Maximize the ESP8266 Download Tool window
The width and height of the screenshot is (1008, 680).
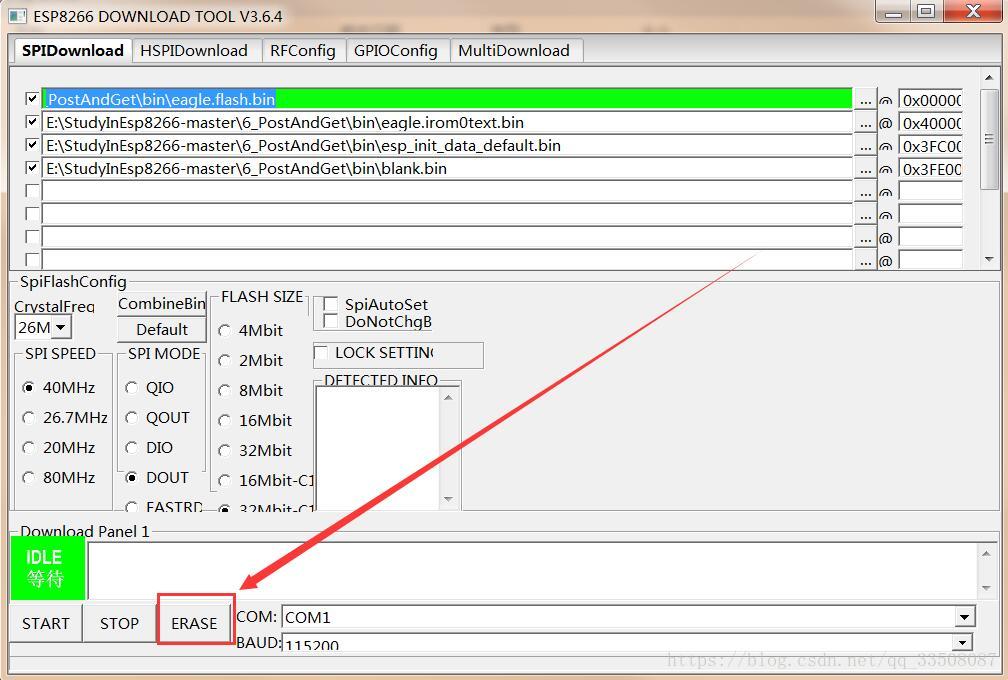[926, 11]
